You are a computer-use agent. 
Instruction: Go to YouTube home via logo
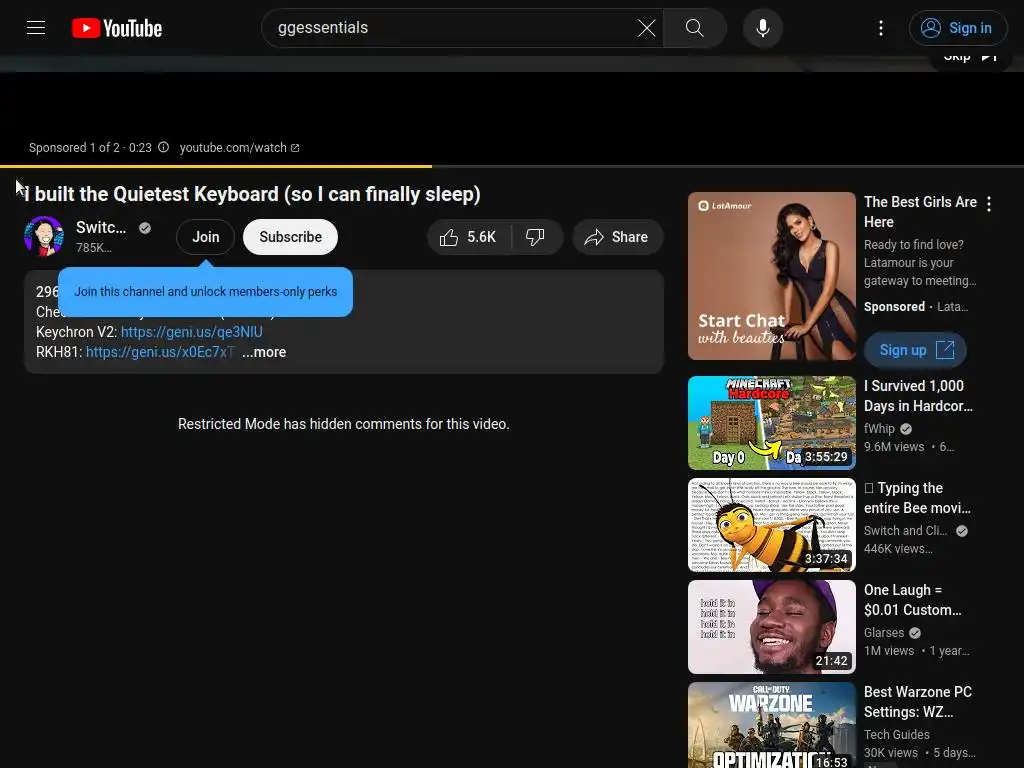point(117,28)
